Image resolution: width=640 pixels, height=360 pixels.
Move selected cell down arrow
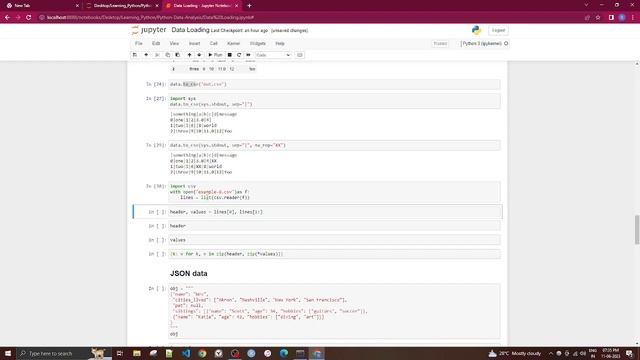(x=199, y=55)
